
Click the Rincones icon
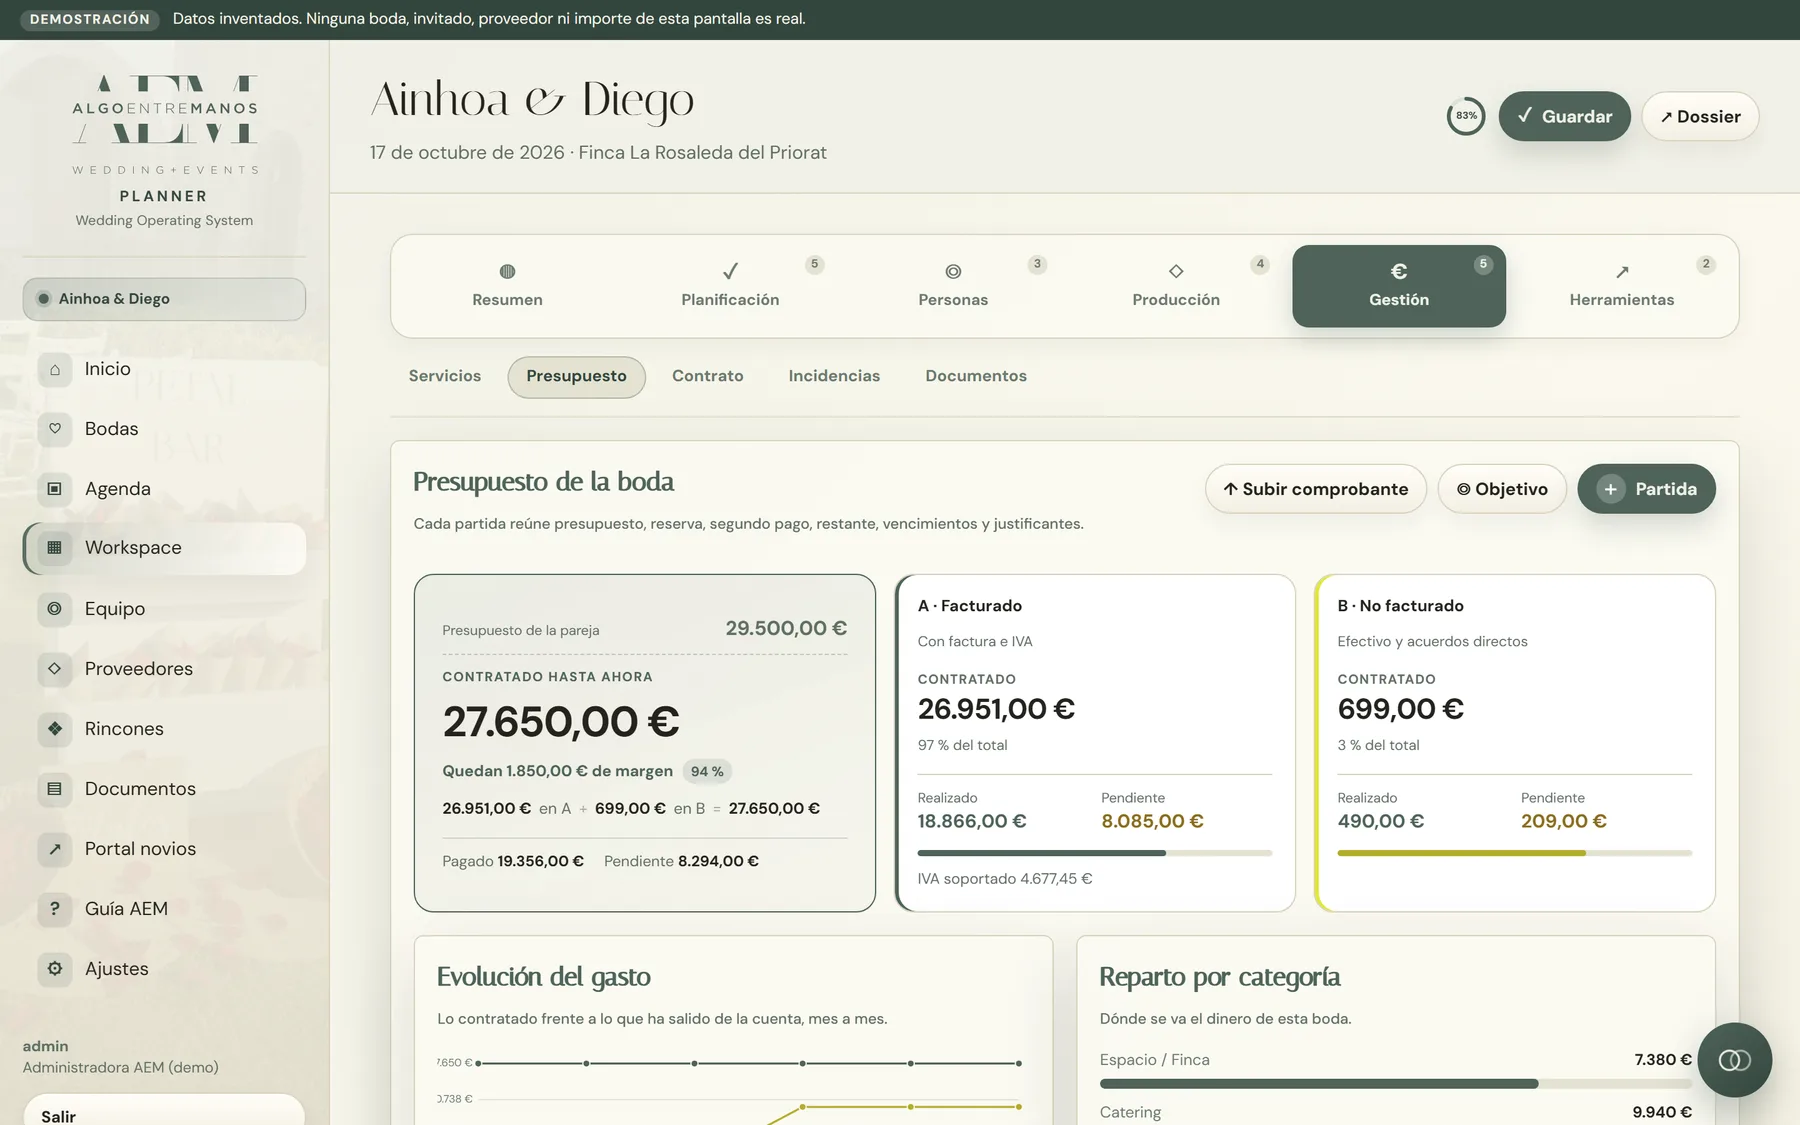(x=55, y=728)
